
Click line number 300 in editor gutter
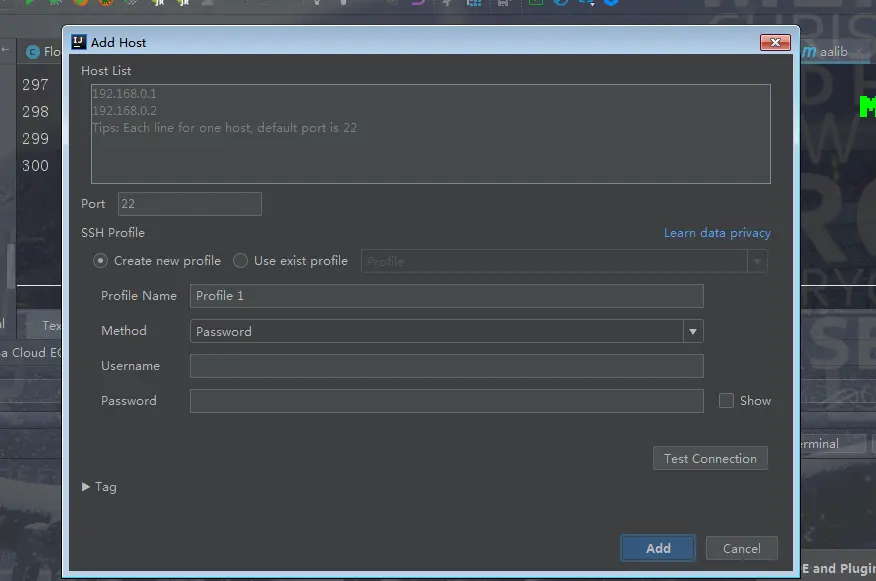coord(35,166)
